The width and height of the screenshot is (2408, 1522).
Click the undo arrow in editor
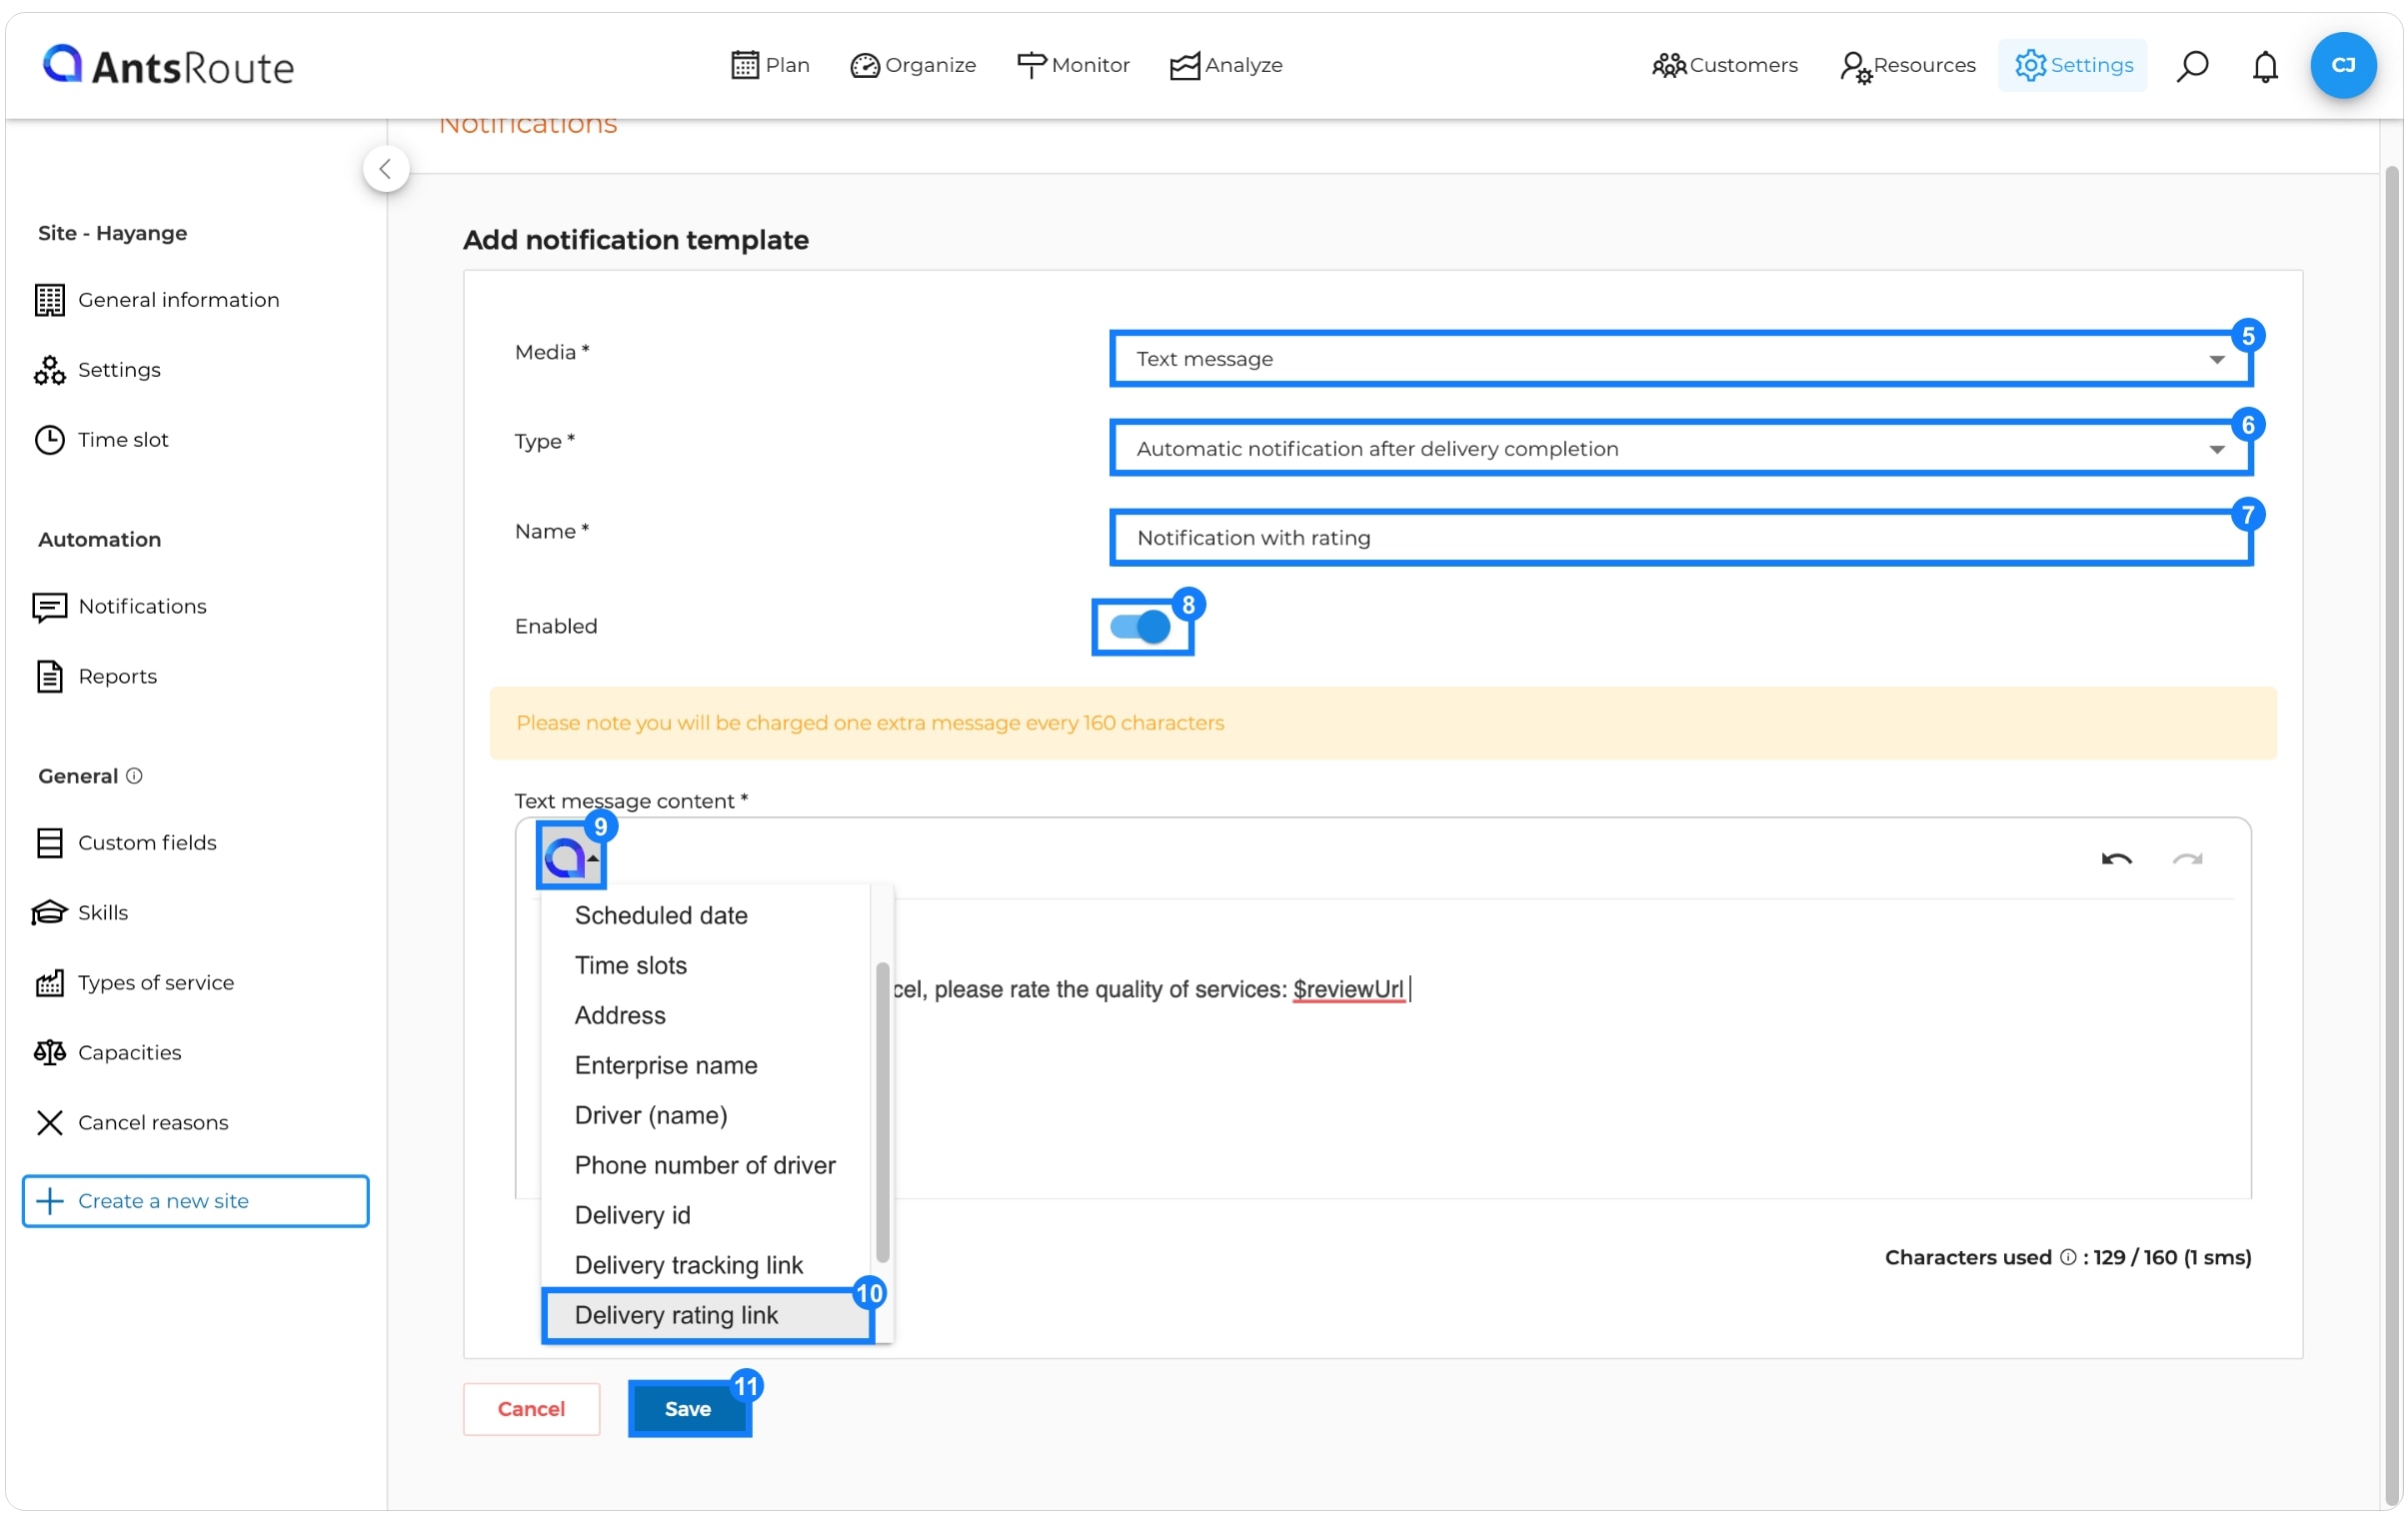coord(2116,860)
